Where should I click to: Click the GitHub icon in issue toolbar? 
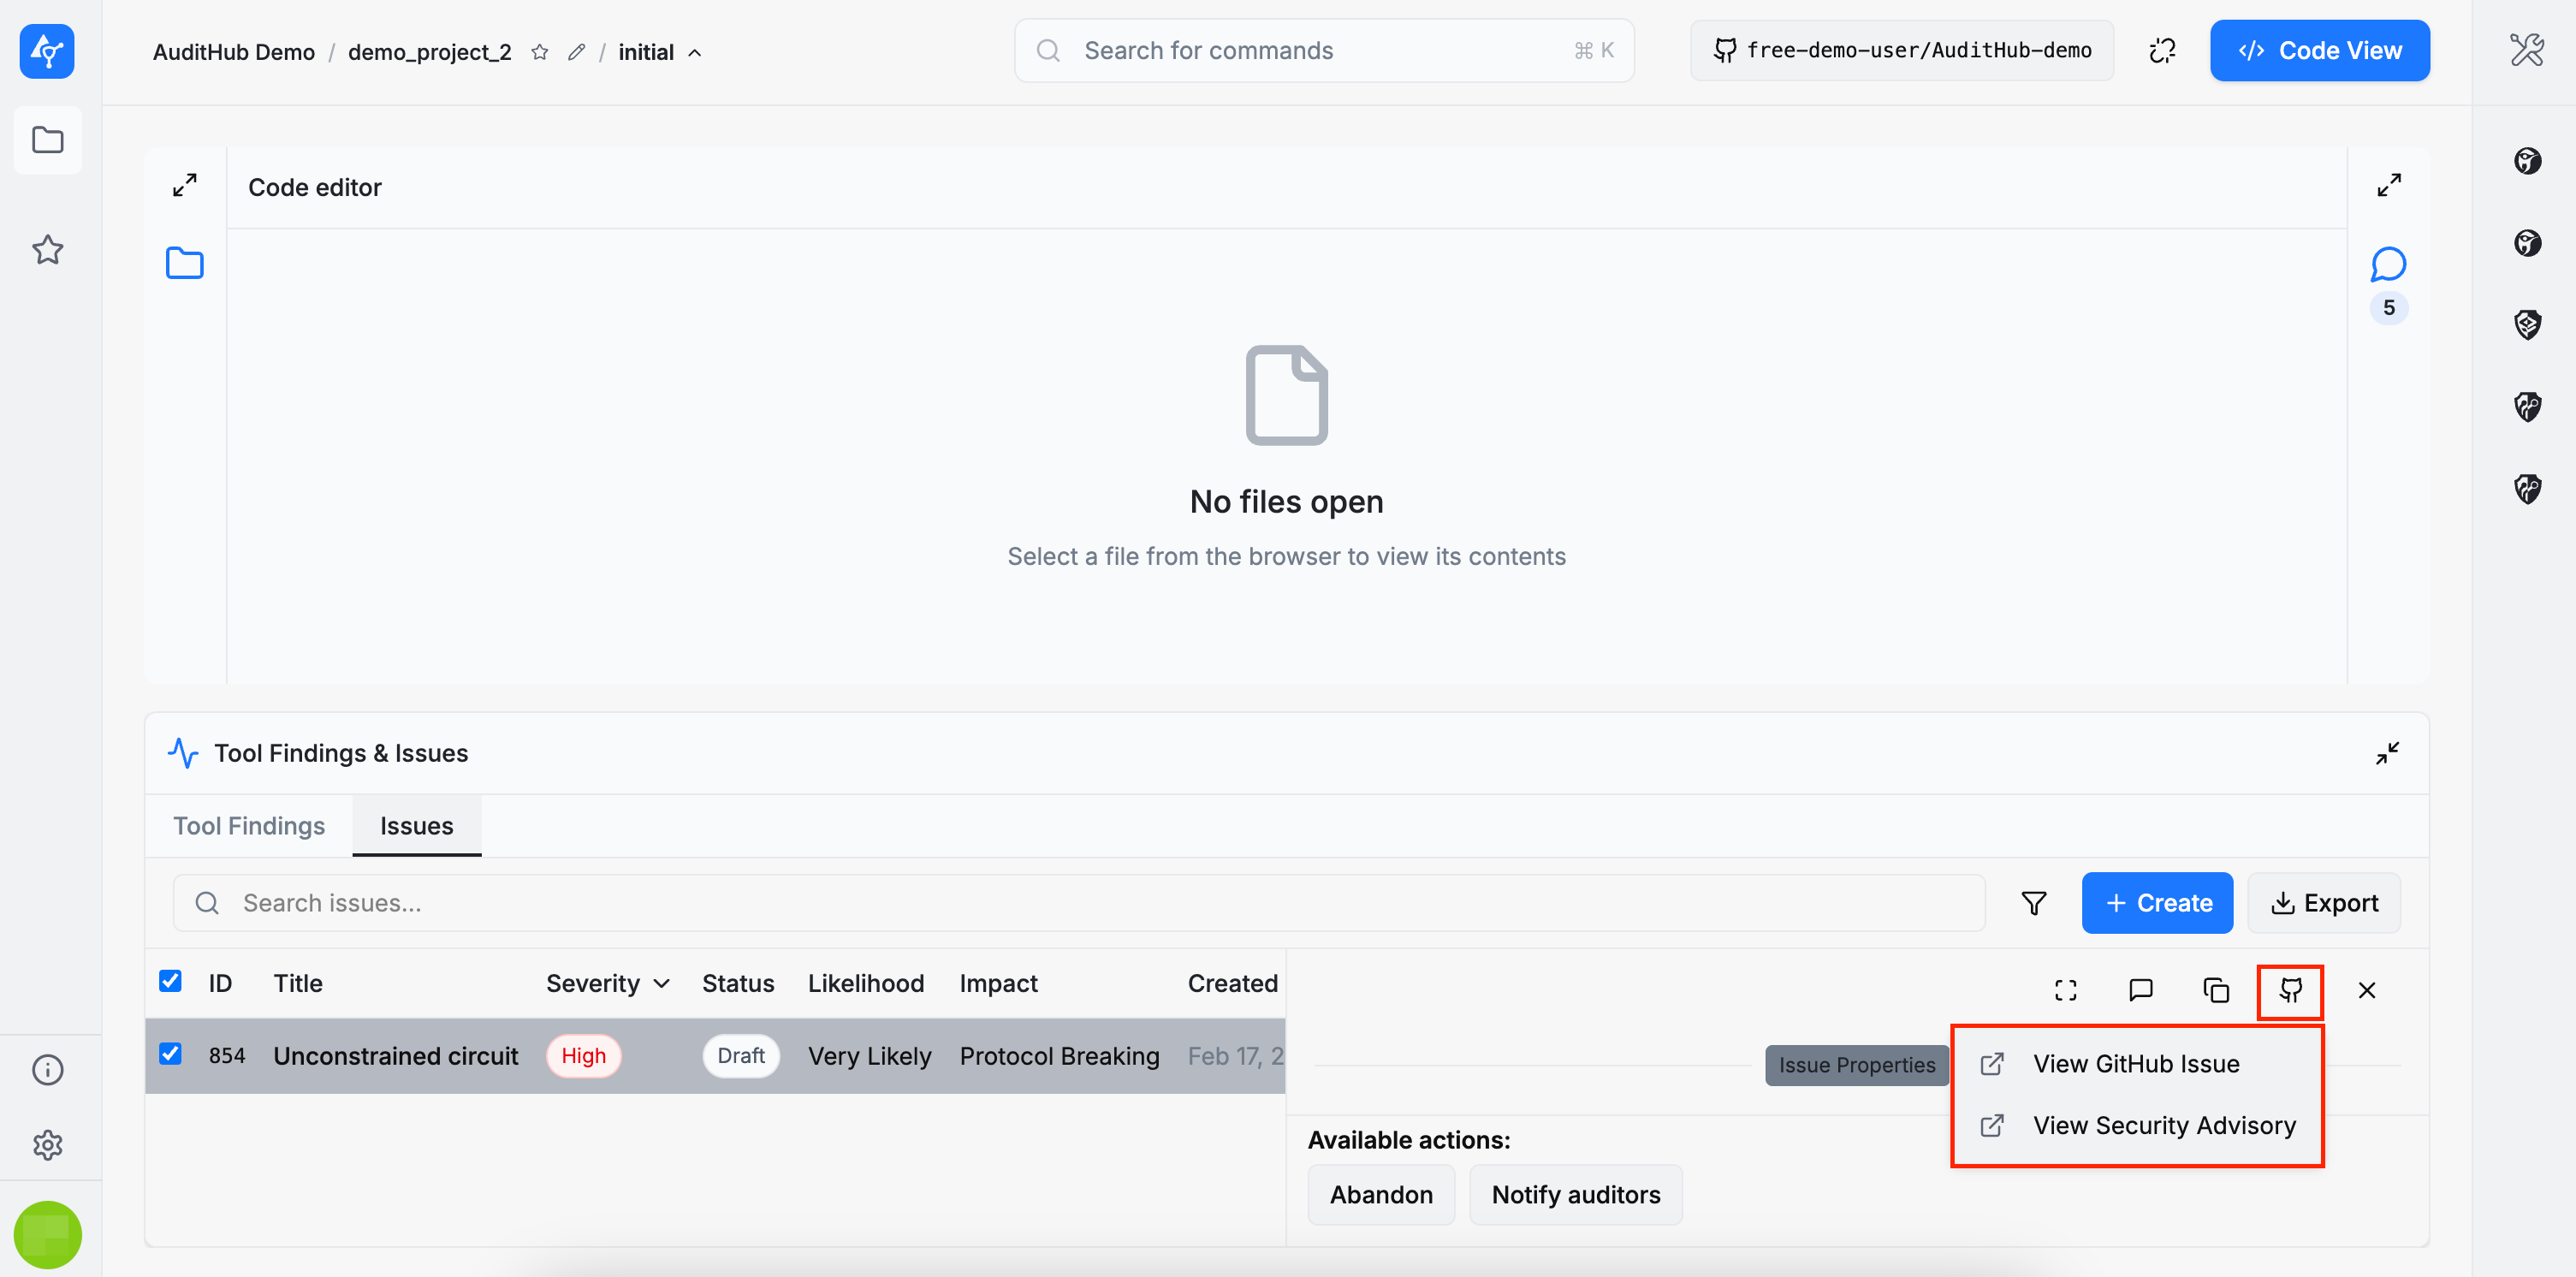(x=2289, y=990)
